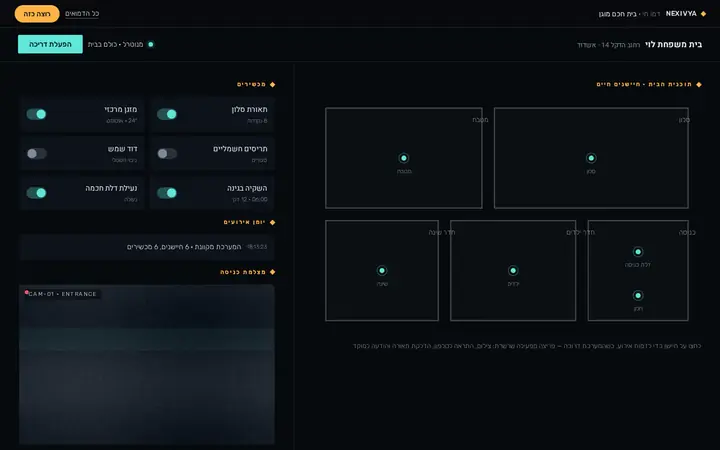Click the בית משפחת לוי title
This screenshot has width=720, height=450.
[673, 45]
